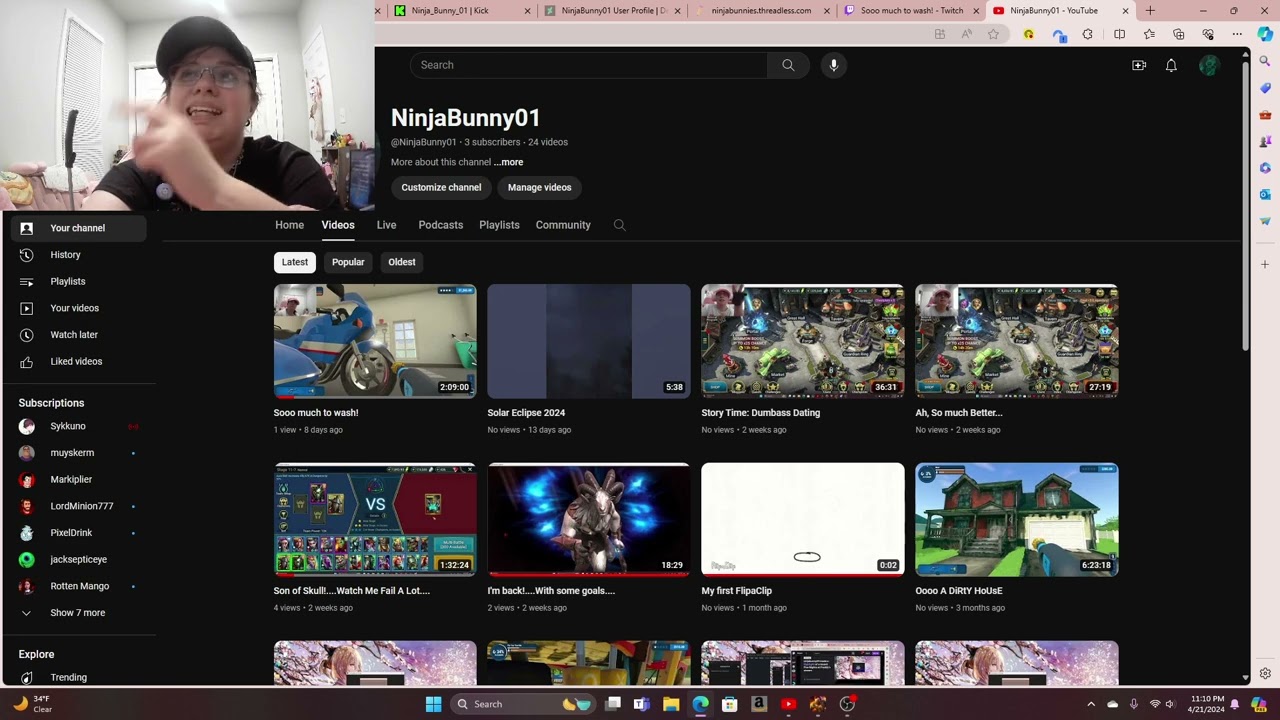The width and height of the screenshot is (1280, 720).
Task: Open the account avatar menu
Action: click(1209, 66)
